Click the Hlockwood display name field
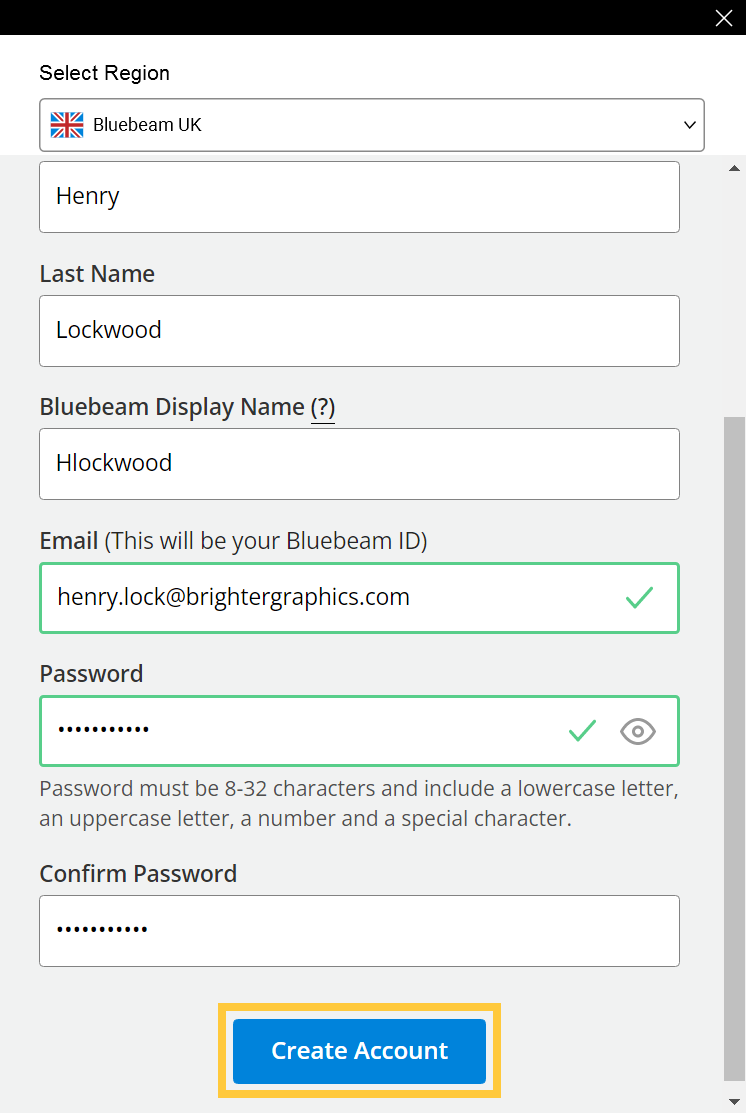 pyautogui.click(x=359, y=463)
